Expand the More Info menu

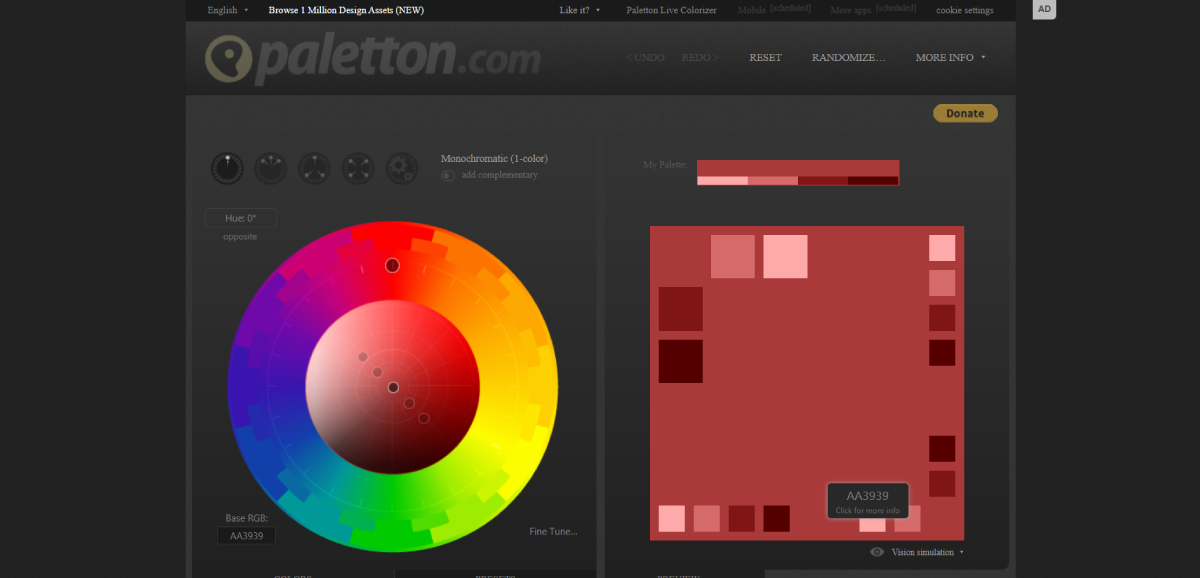click(x=950, y=57)
